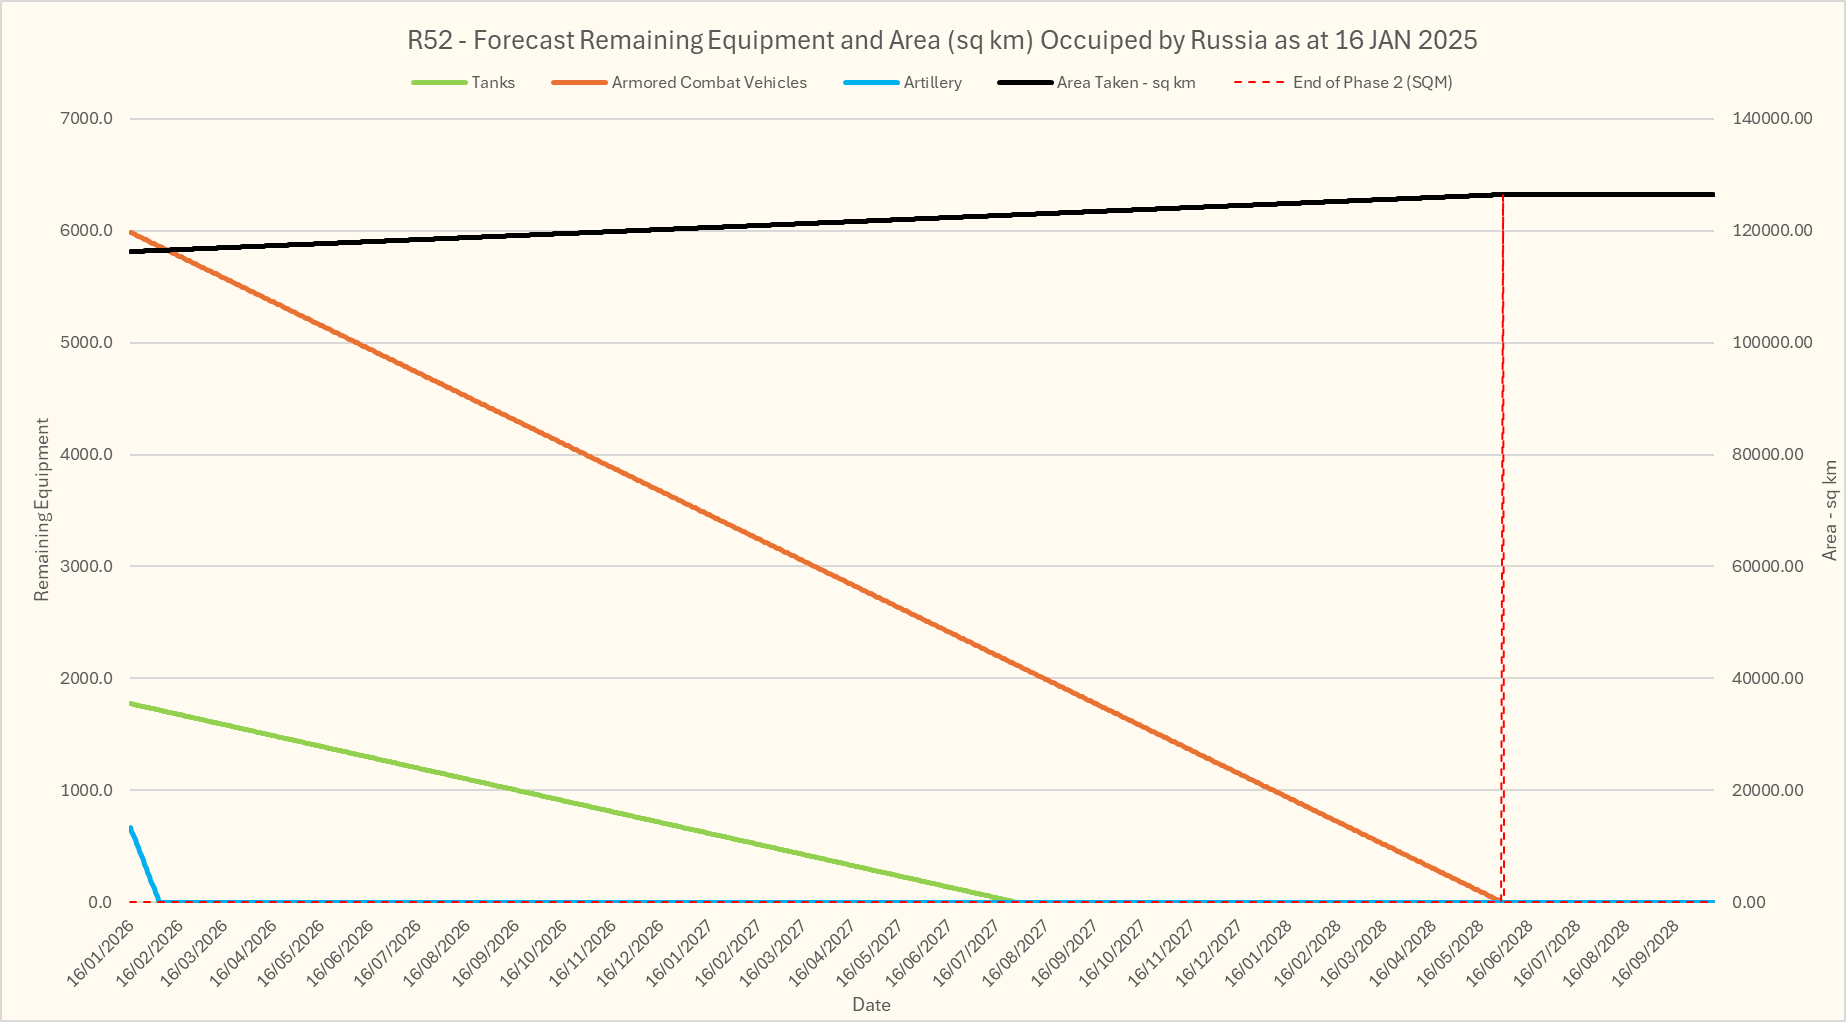Click the chart title text
Image resolution: width=1846 pixels, height=1022 pixels.
coord(941,40)
